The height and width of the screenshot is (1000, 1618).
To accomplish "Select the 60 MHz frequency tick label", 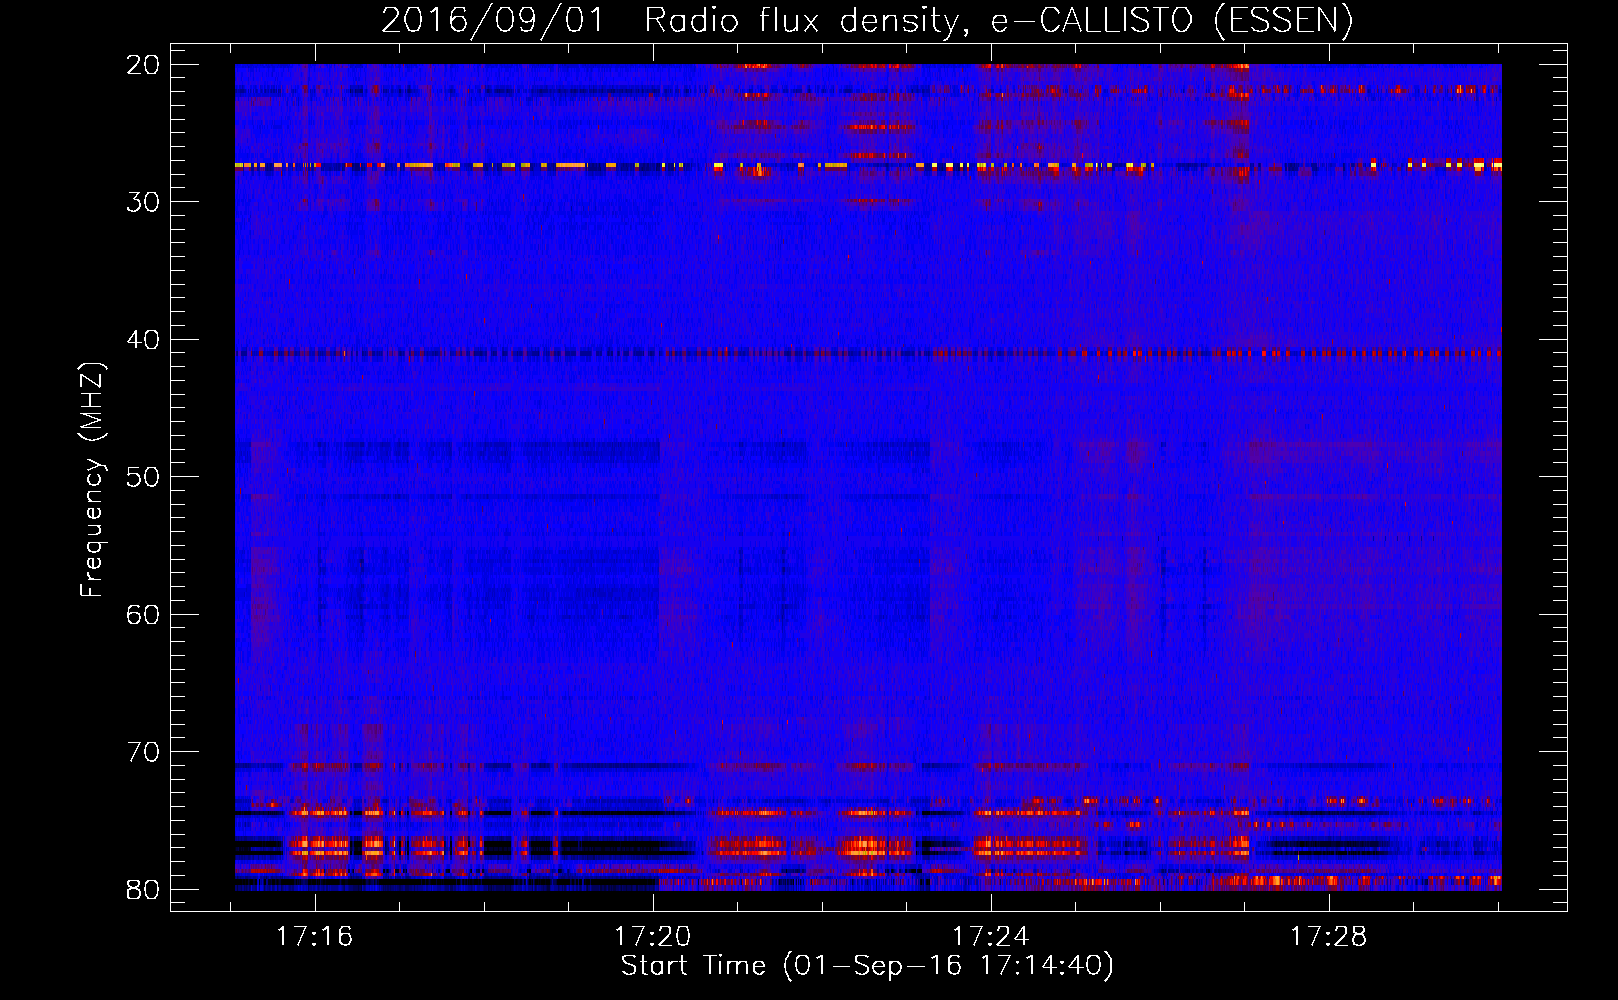I will pos(143,614).
